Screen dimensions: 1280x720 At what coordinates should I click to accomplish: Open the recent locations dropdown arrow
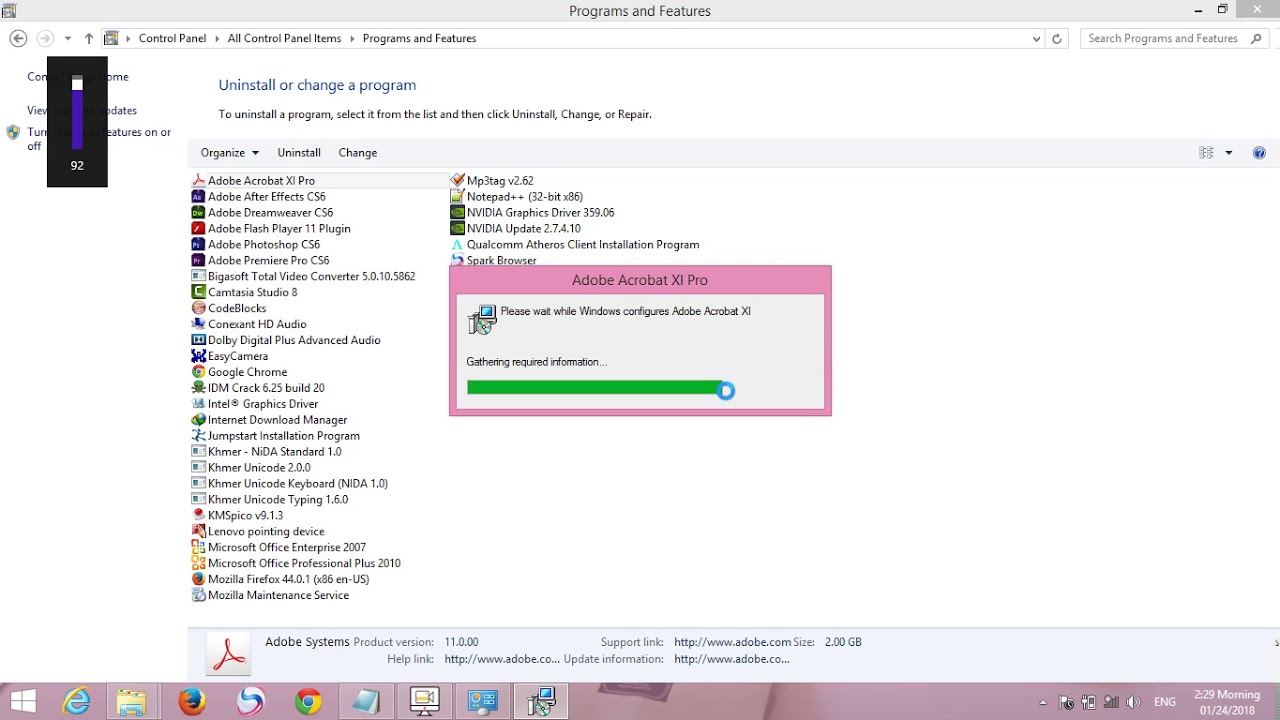[67, 38]
